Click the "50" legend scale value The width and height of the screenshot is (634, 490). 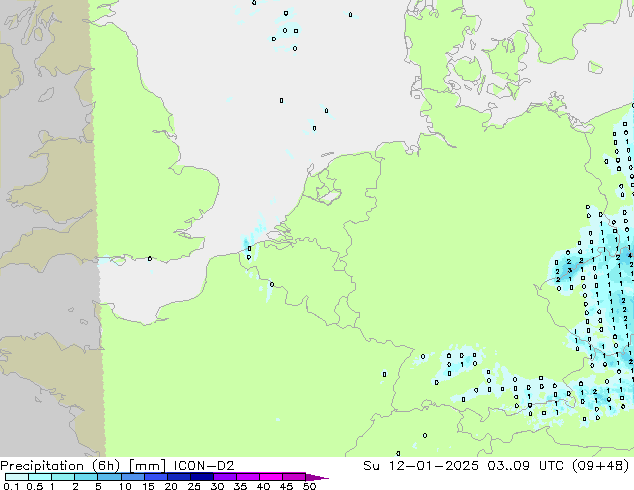(x=309, y=486)
